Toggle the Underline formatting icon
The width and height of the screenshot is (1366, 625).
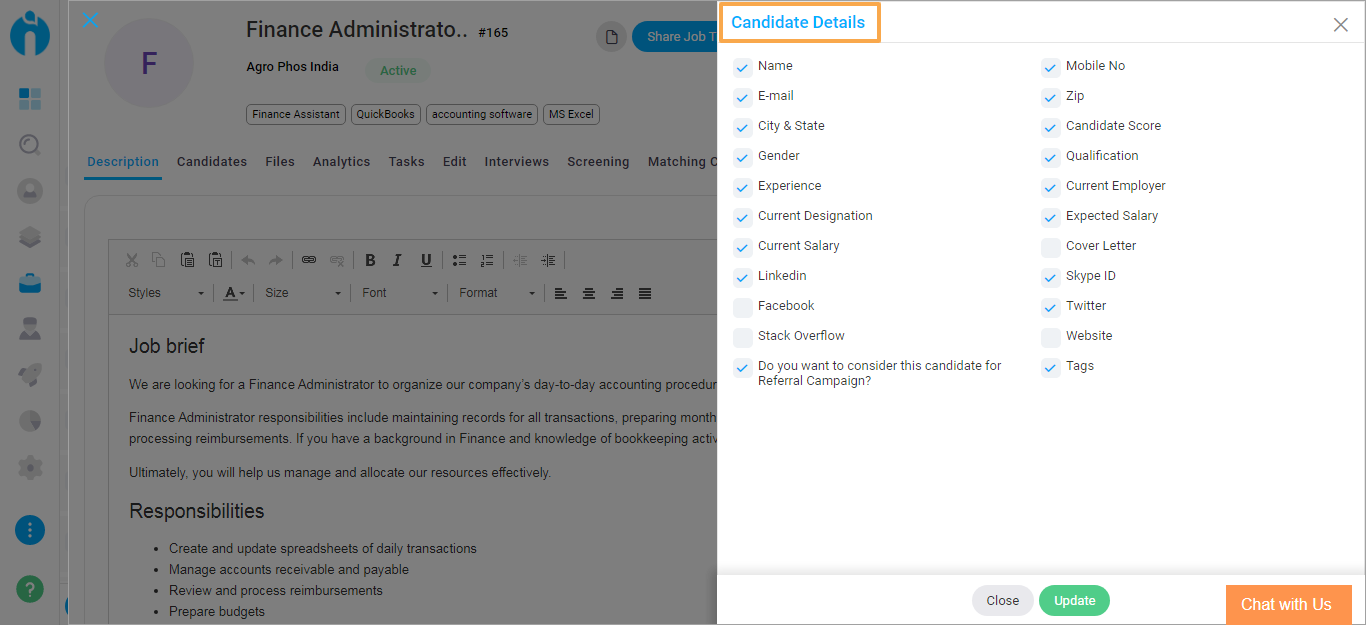(426, 260)
